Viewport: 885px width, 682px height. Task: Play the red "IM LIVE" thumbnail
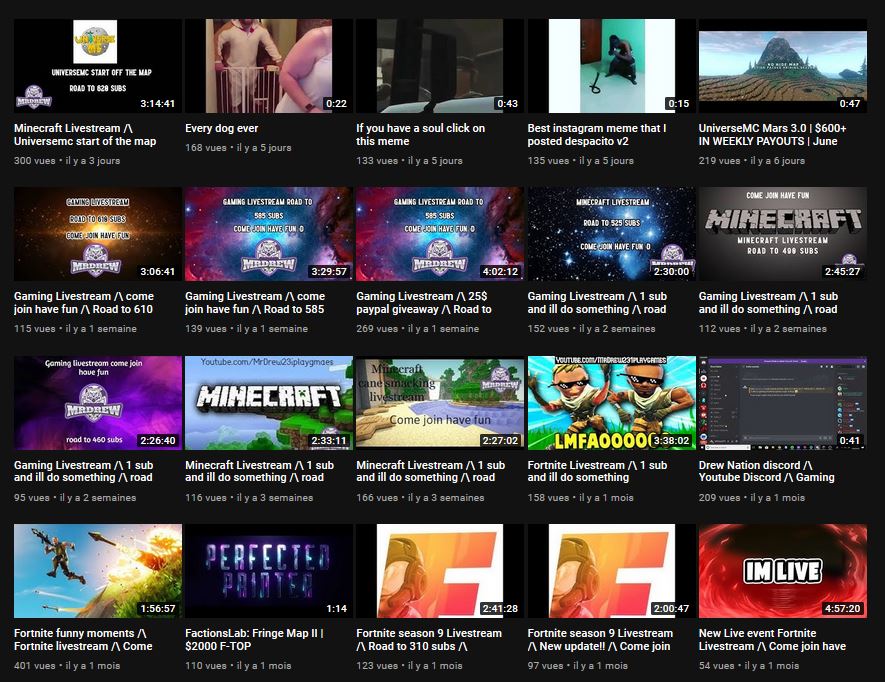click(782, 571)
